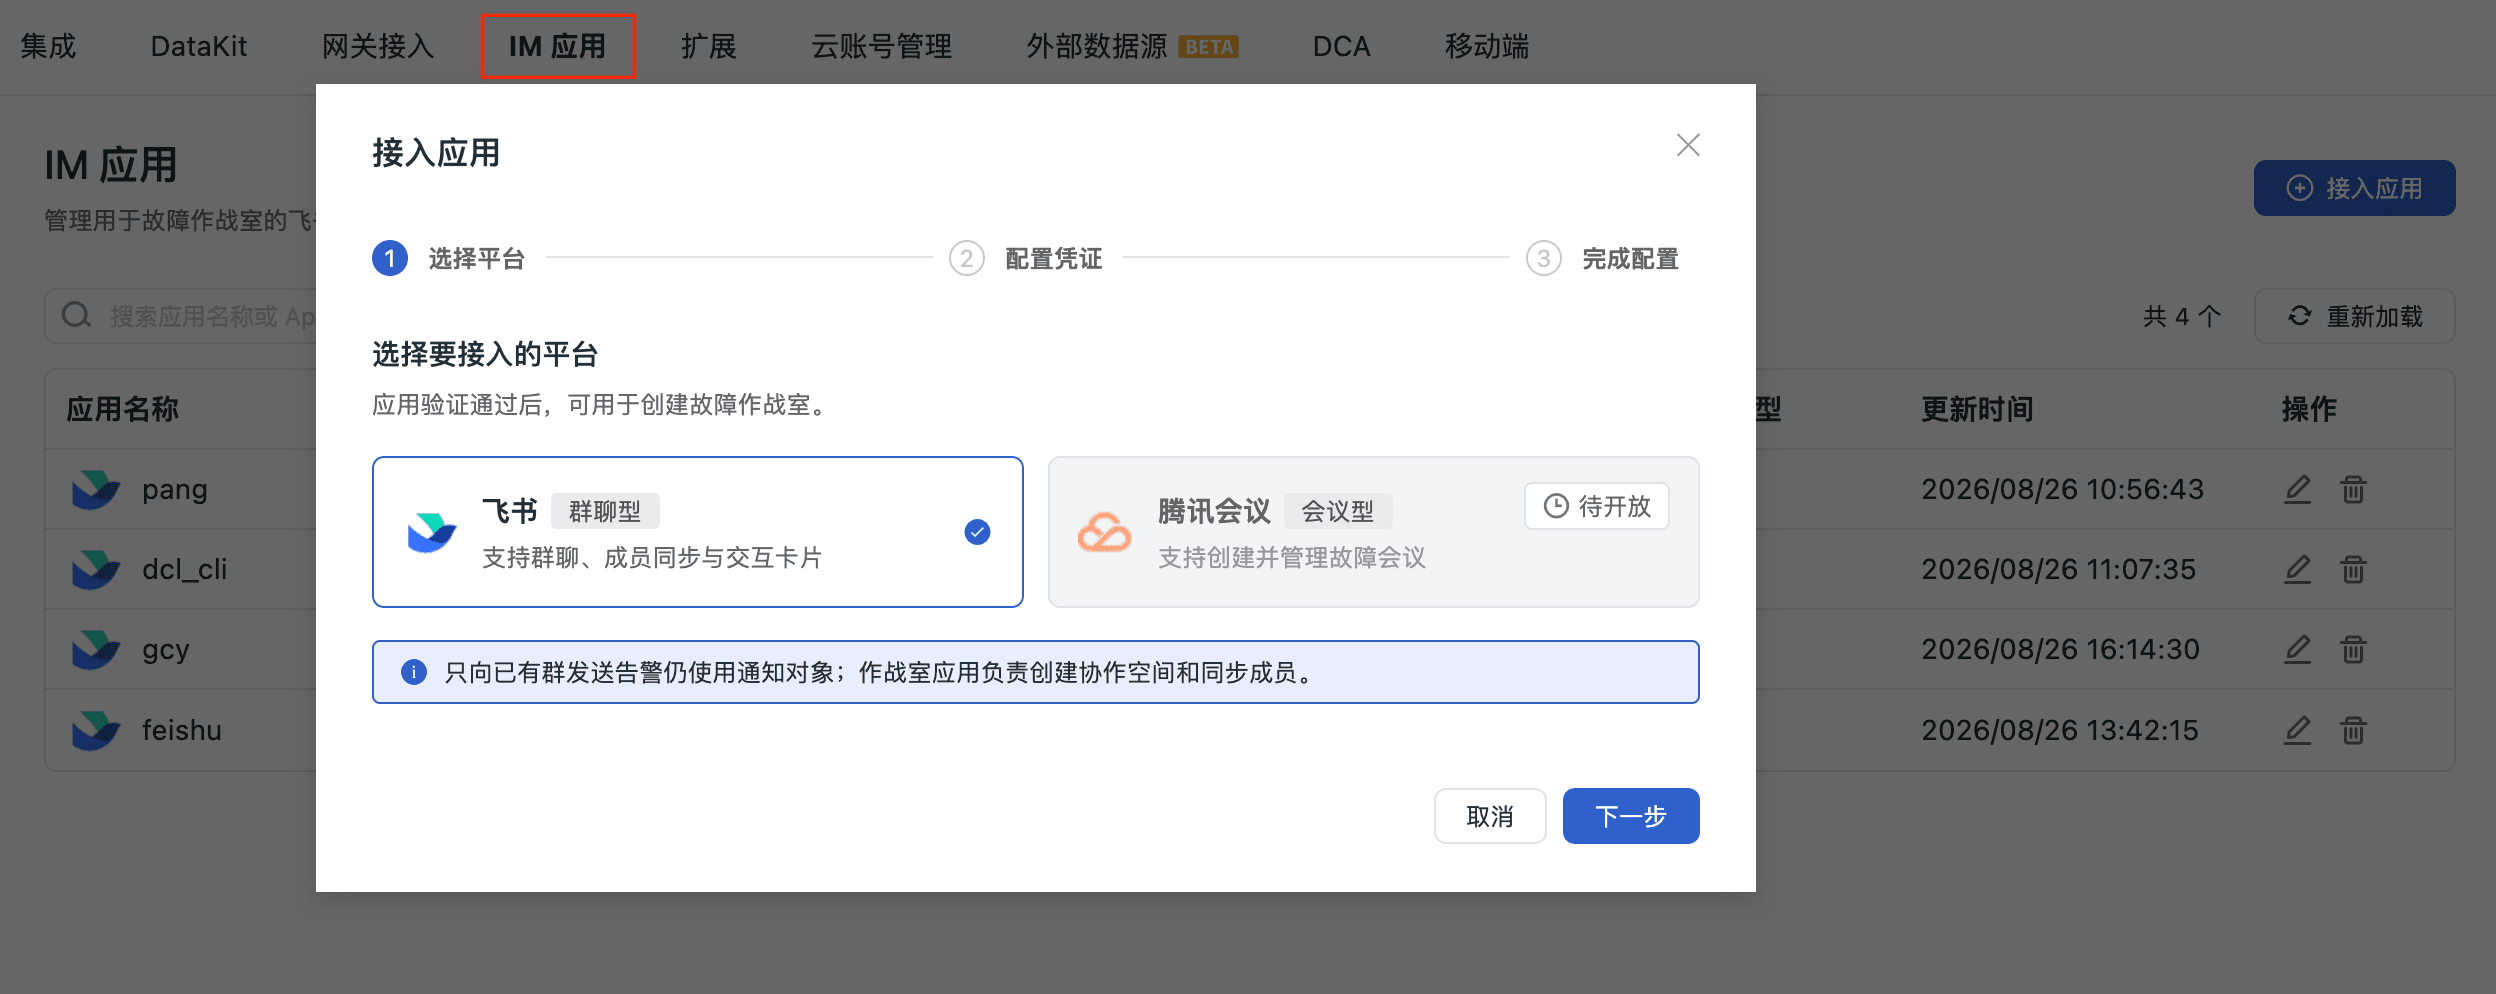Click the Feishu icon beside dcl_cli
The width and height of the screenshot is (2496, 994).
tap(96, 570)
